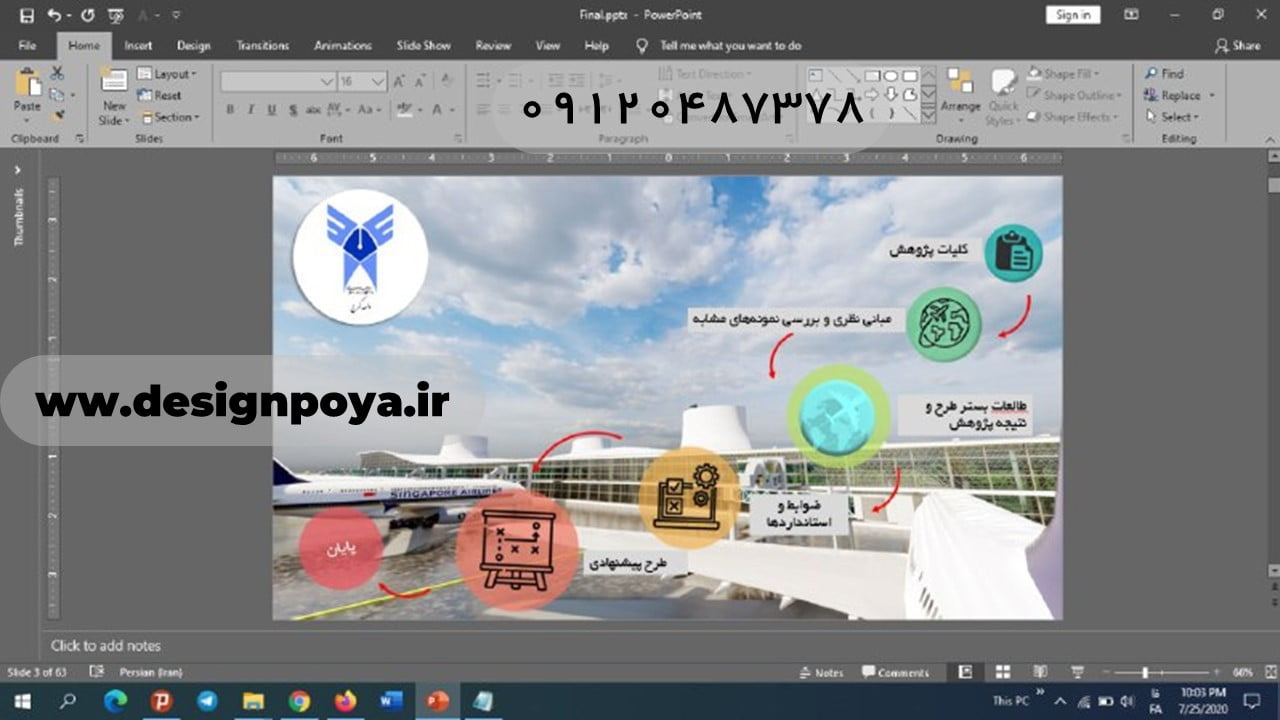Toggle Bold formatting
The height and width of the screenshot is (720, 1280).
pos(230,110)
